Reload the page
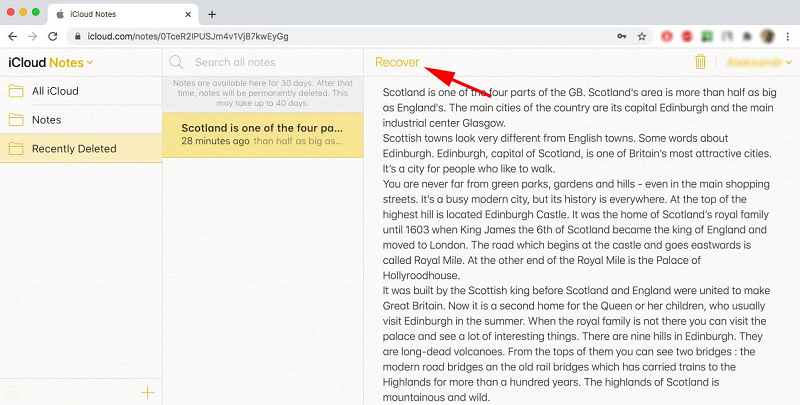 pyautogui.click(x=53, y=36)
